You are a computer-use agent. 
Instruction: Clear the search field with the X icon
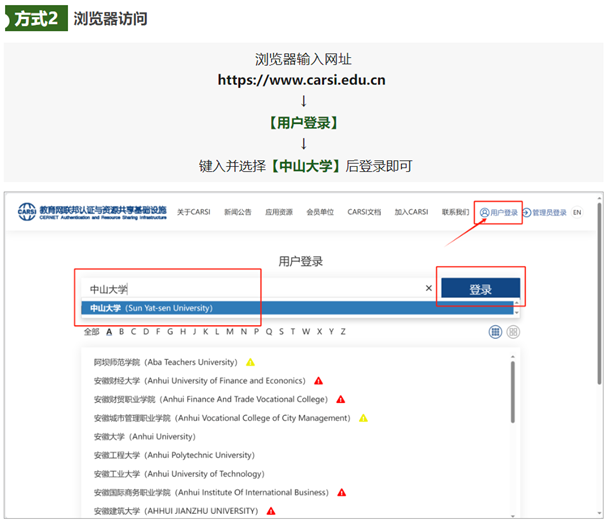(428, 288)
